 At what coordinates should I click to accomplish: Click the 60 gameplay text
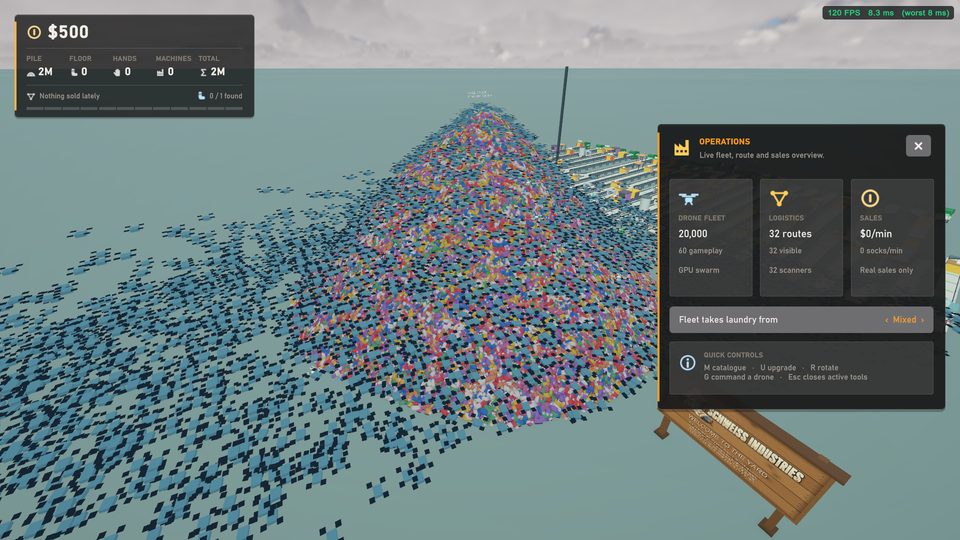pyautogui.click(x=700, y=251)
